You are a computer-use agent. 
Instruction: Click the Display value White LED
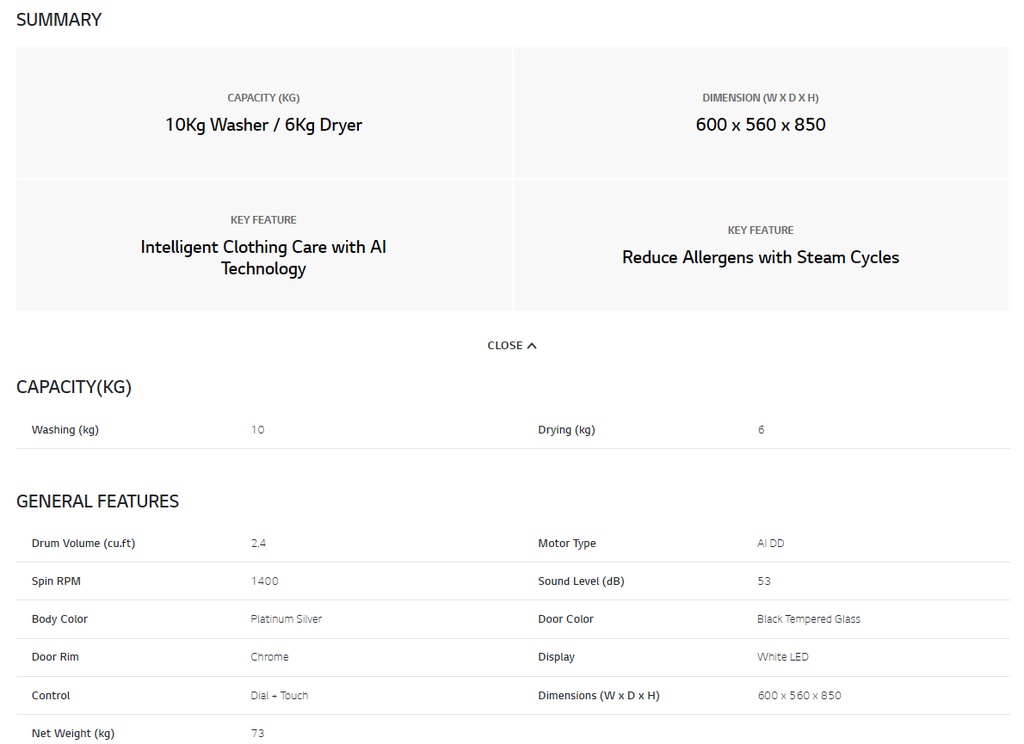(x=782, y=657)
